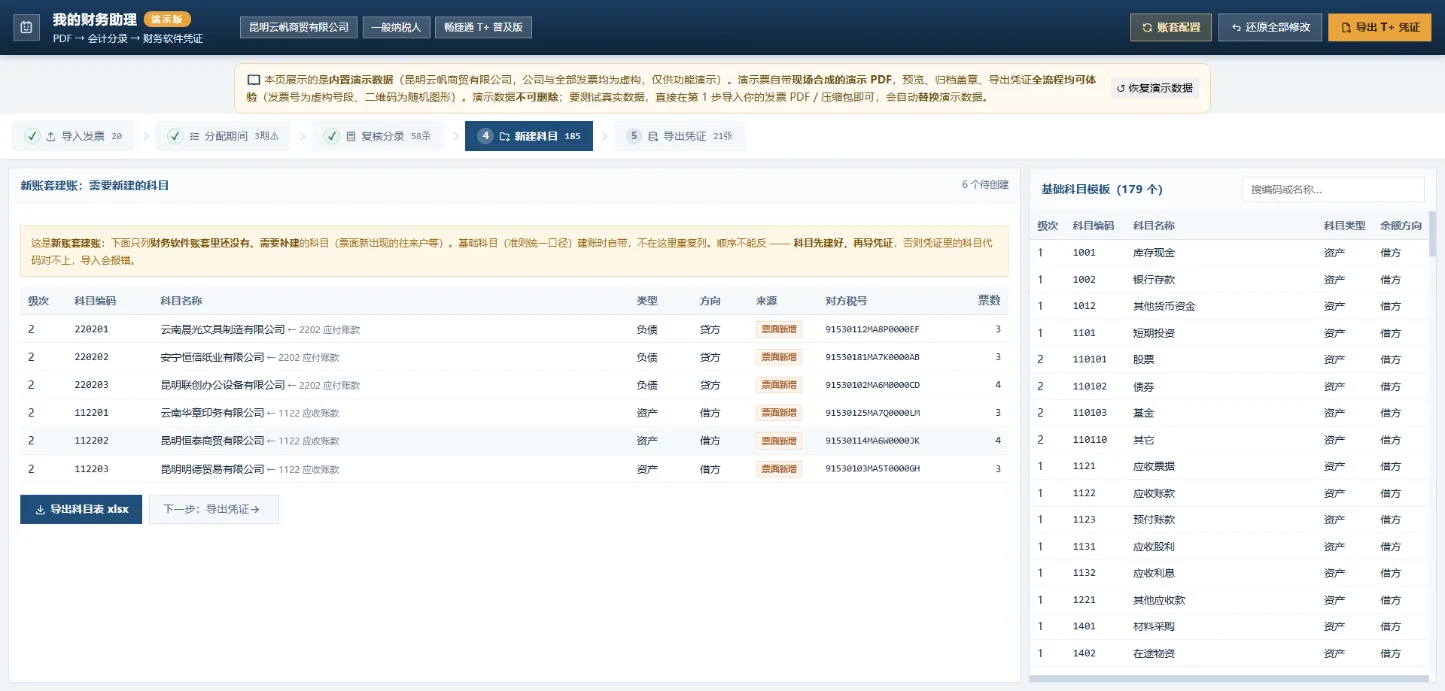Click 下一步：导出凭证 button
The width and height of the screenshot is (1445, 691).
coord(214,509)
